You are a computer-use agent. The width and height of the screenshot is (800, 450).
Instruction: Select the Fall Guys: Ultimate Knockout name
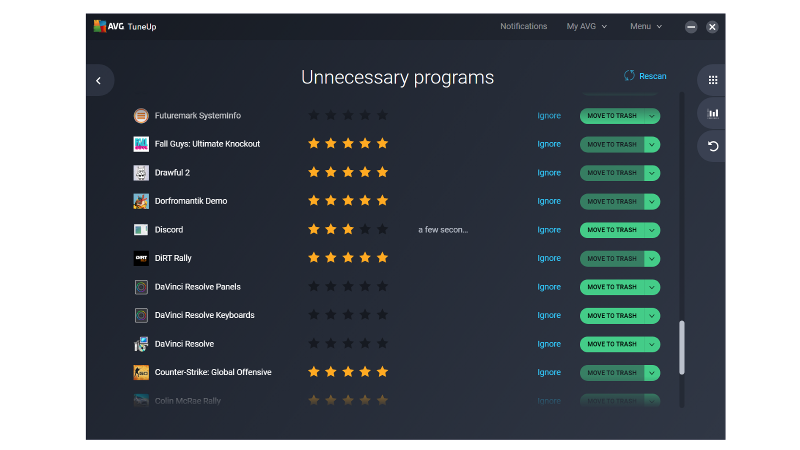(207, 144)
